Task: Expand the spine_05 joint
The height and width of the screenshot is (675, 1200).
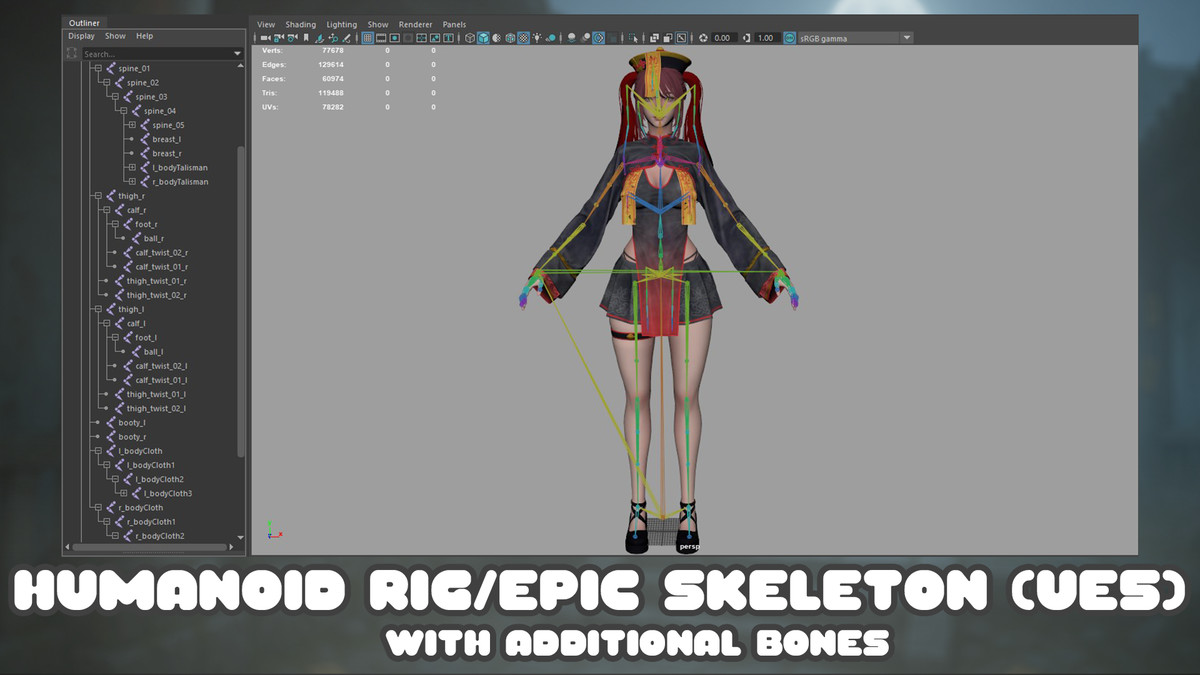Action: point(132,125)
